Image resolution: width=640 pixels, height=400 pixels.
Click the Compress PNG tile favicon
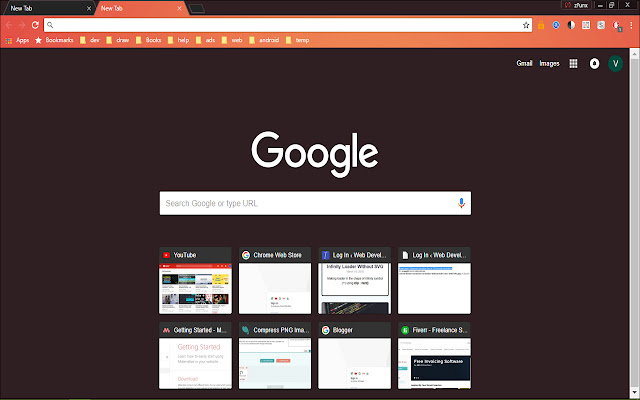pyautogui.click(x=245, y=330)
